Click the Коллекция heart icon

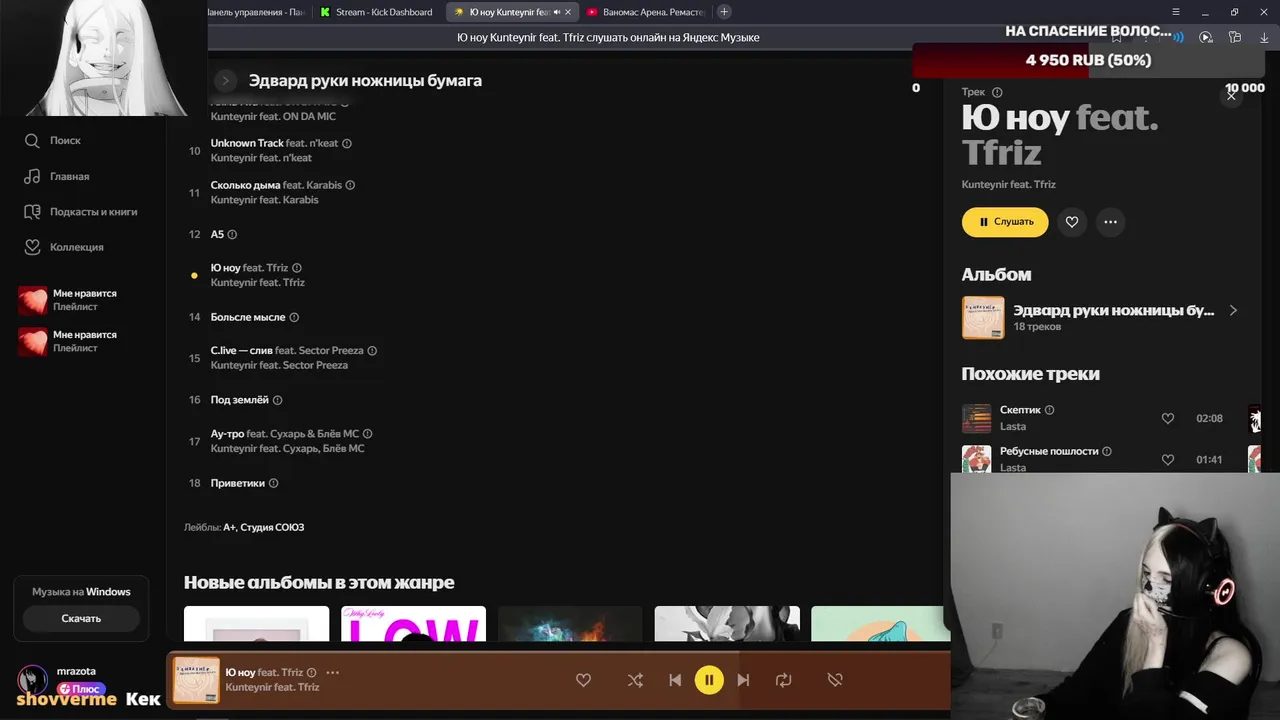(x=32, y=247)
